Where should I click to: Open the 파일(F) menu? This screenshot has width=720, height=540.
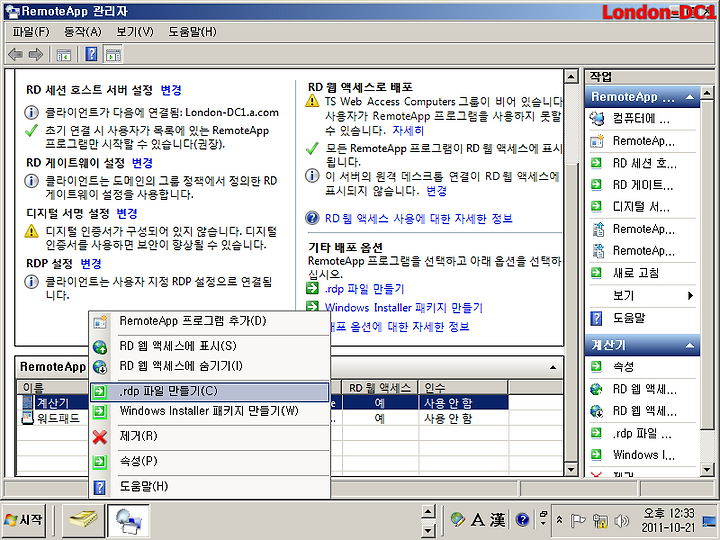[31, 32]
